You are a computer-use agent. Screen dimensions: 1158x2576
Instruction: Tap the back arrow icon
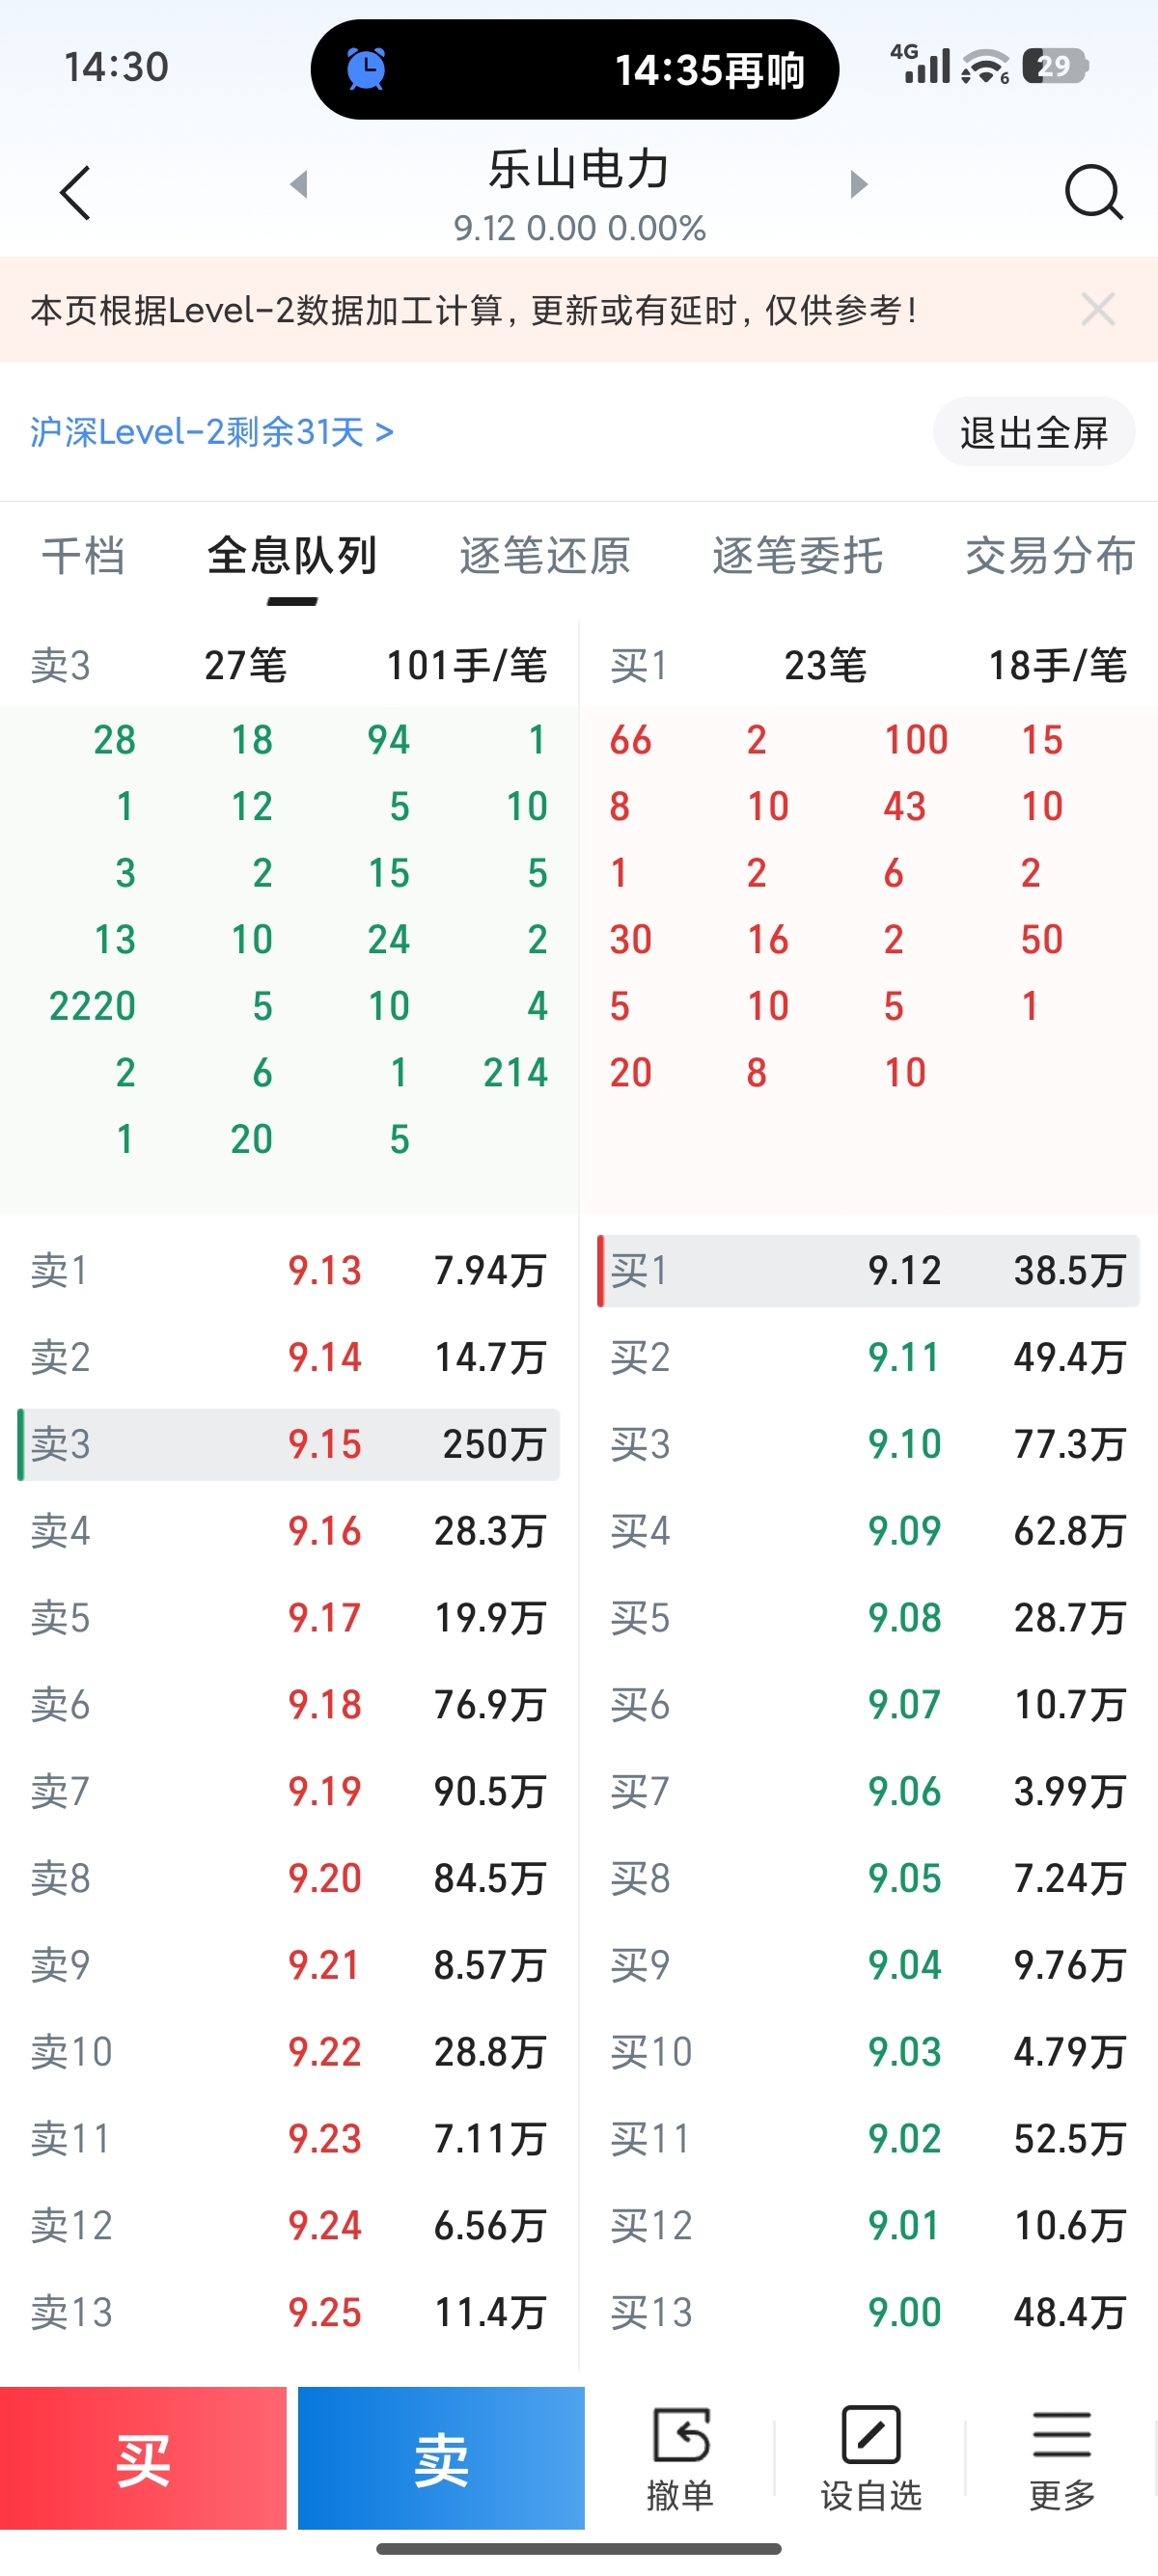(76, 192)
